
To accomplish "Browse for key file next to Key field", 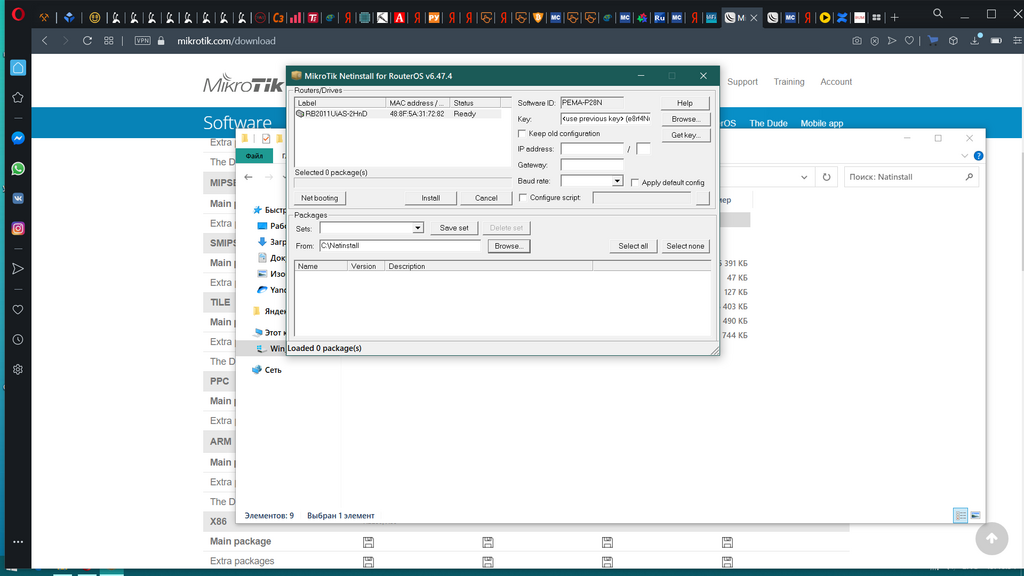I will pos(685,119).
